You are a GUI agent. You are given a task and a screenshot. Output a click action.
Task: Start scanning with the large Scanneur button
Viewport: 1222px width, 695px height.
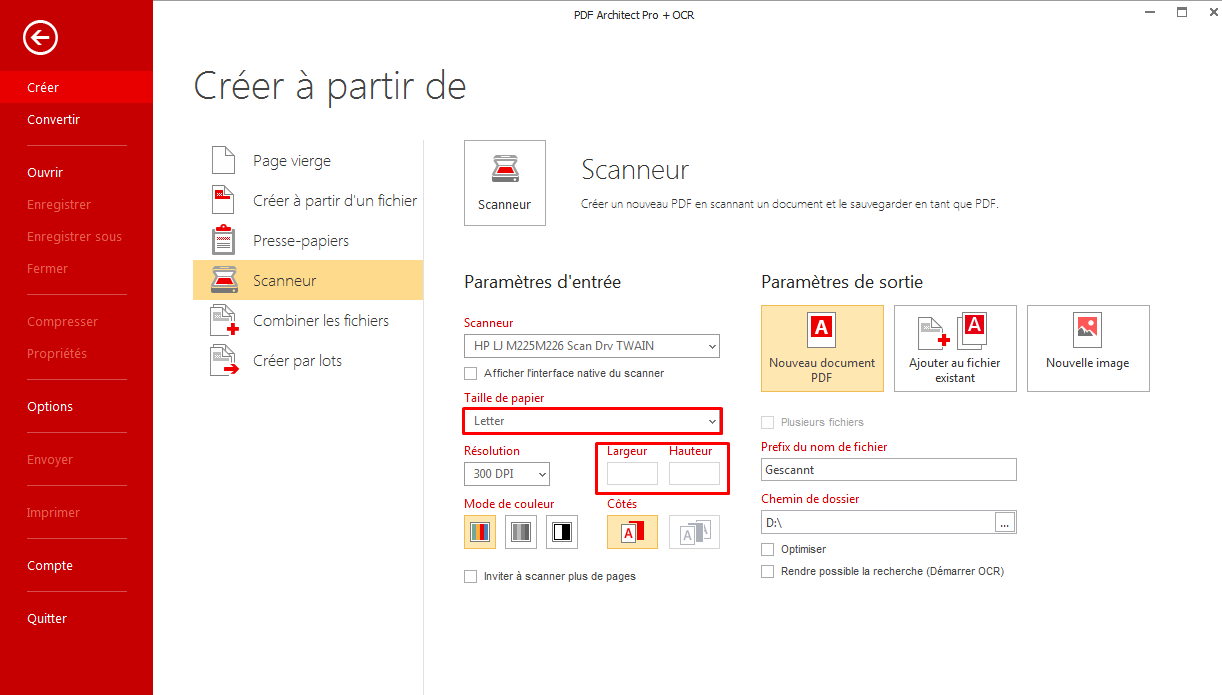point(505,183)
